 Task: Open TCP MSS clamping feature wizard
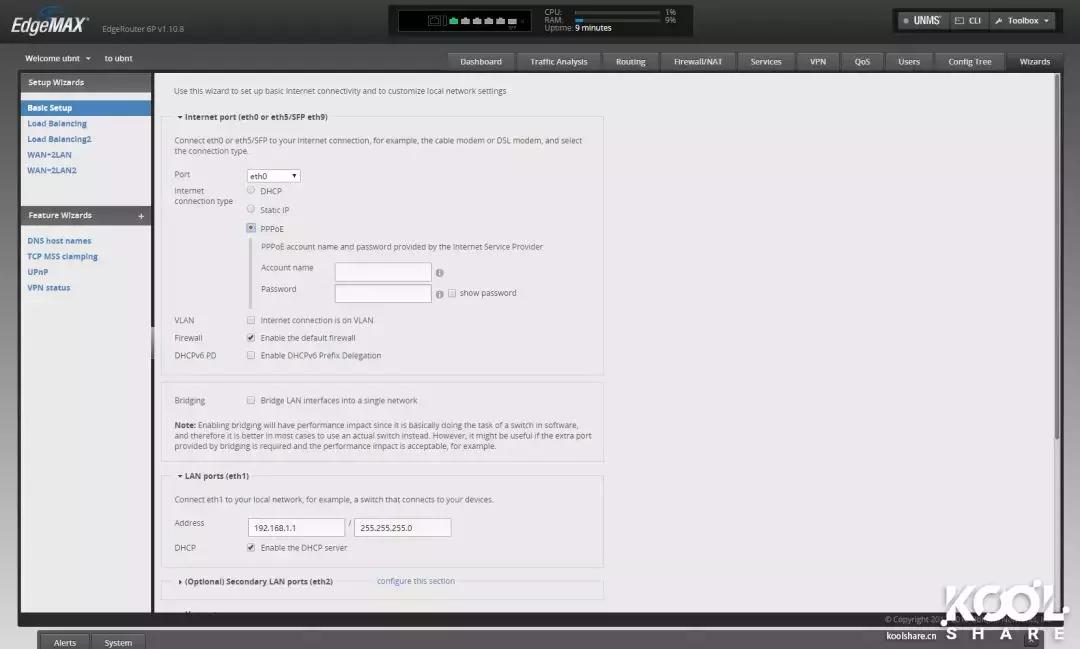[x=63, y=257]
